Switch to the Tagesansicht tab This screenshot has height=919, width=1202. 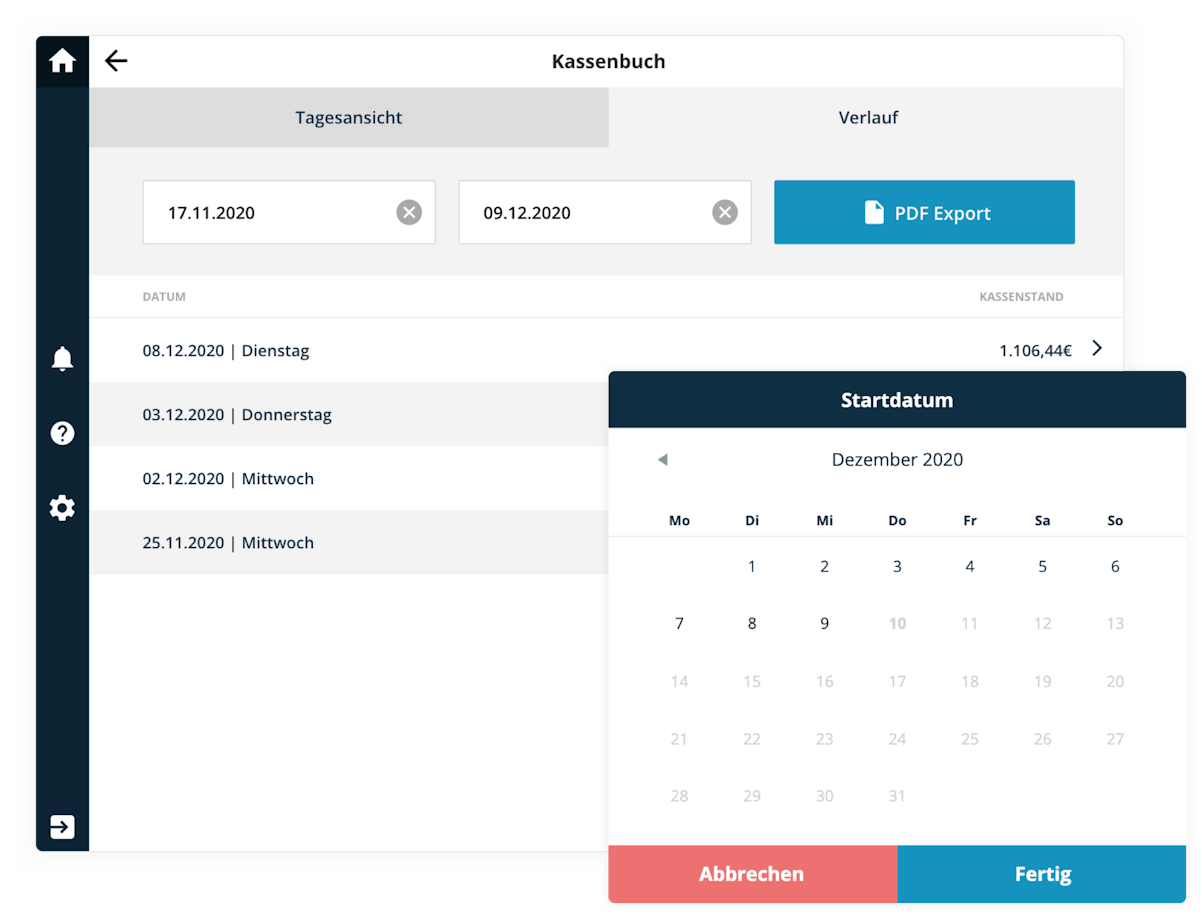348,117
